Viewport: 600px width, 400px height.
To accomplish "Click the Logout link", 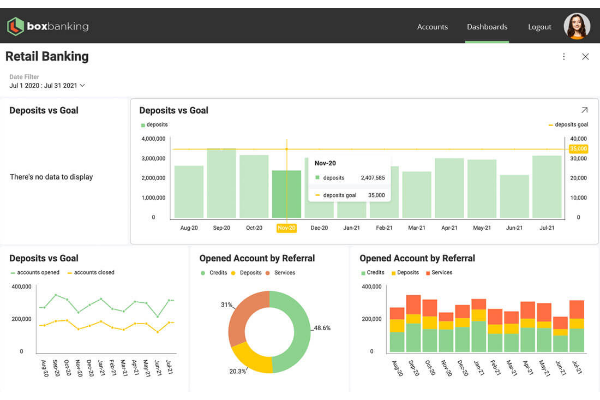I will click(539, 26).
